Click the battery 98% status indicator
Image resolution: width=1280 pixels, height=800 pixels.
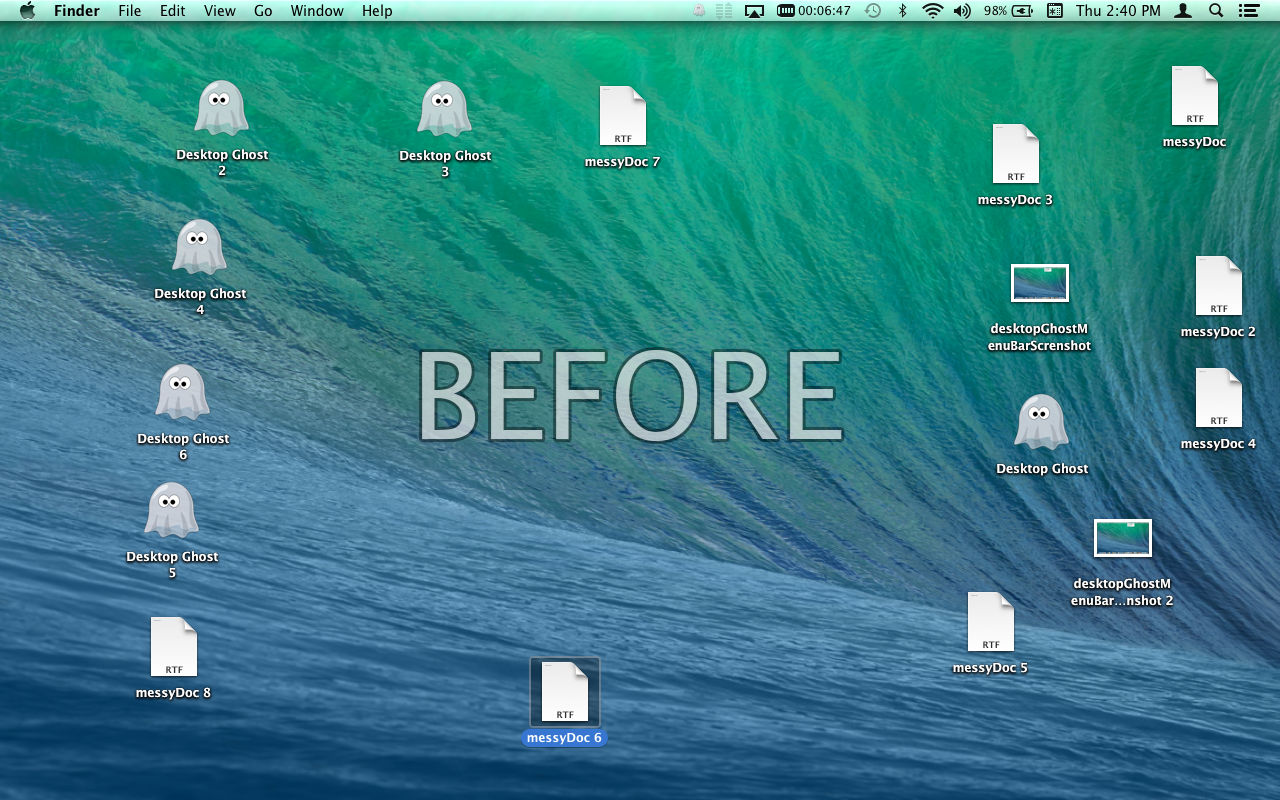click(x=1008, y=11)
